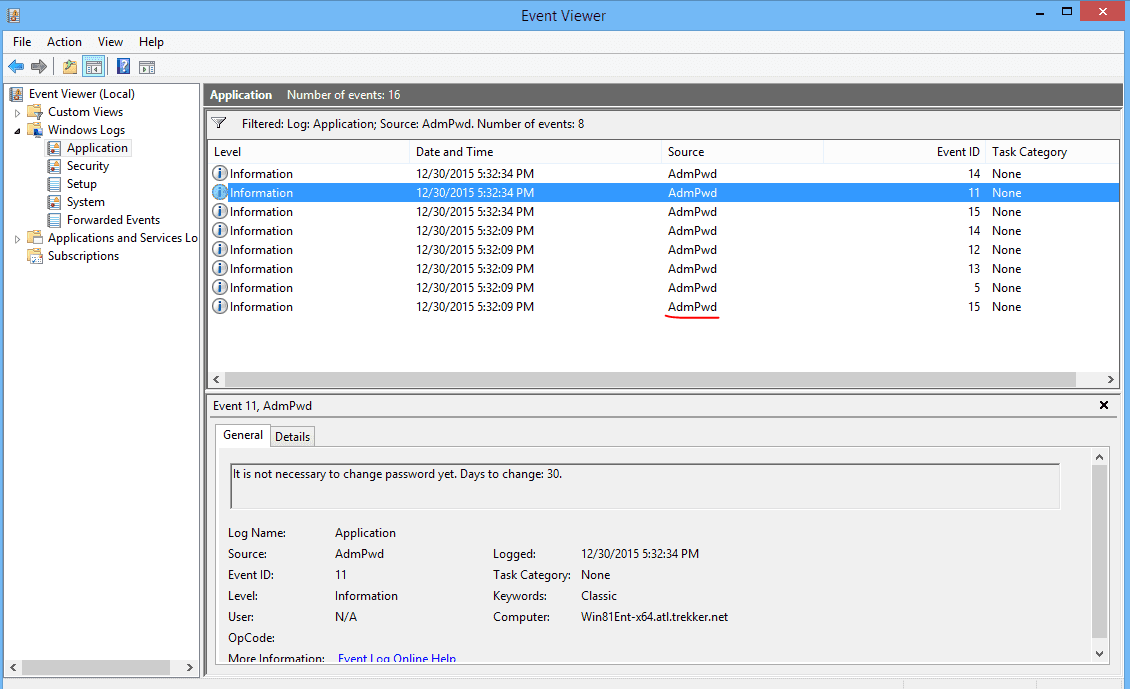This screenshot has height=689, width=1130.
Task: Switch to the Details tab
Action: click(x=292, y=436)
